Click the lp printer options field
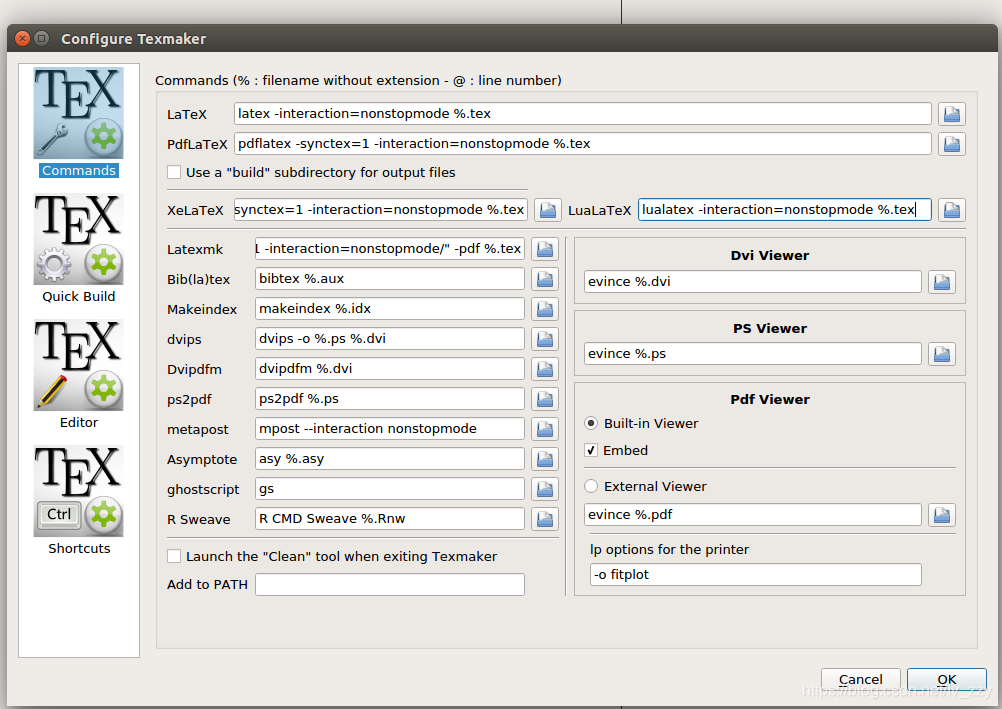 (x=755, y=575)
